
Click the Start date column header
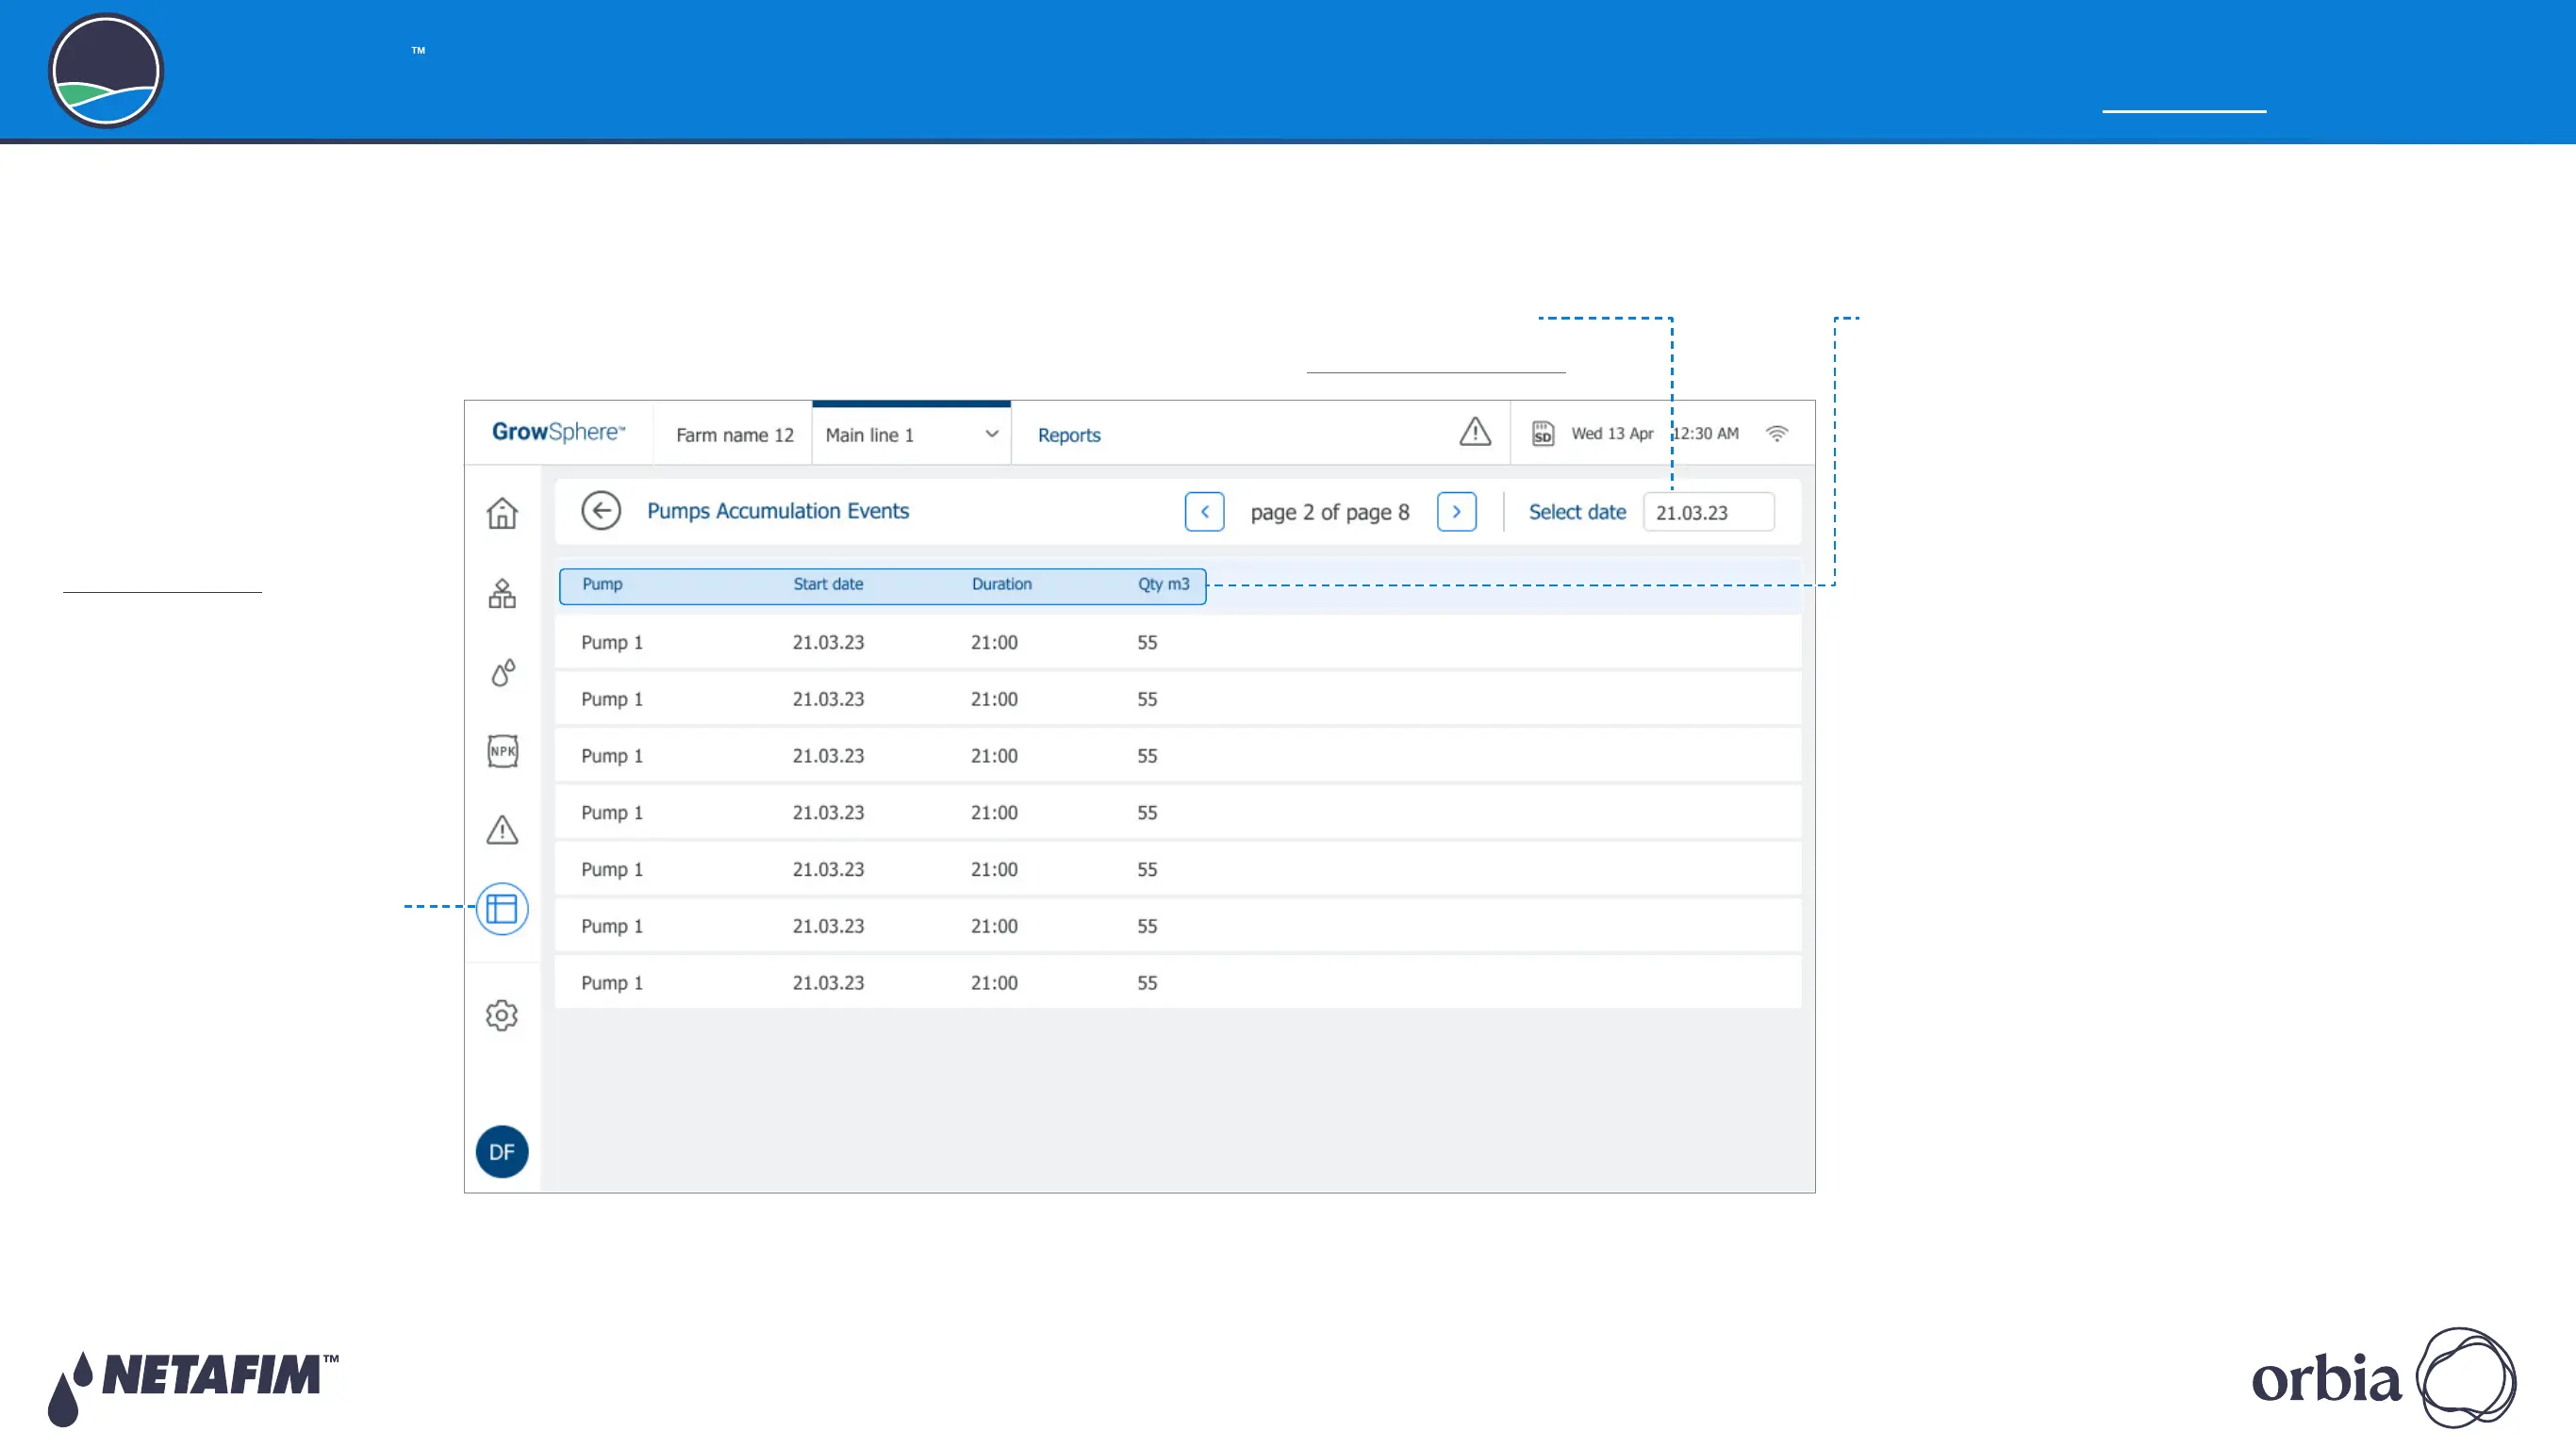click(828, 584)
